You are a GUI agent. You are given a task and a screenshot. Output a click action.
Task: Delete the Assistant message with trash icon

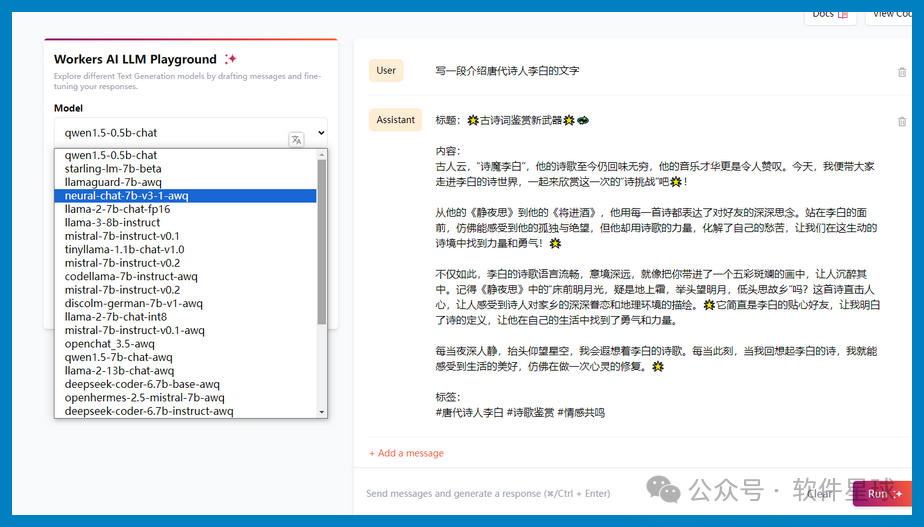[902, 121]
